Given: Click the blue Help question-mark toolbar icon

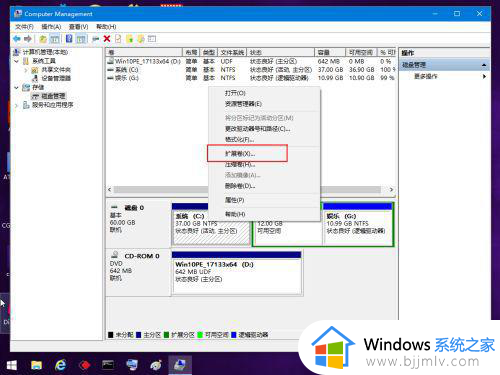Looking at the screenshot, I should click(x=69, y=39).
